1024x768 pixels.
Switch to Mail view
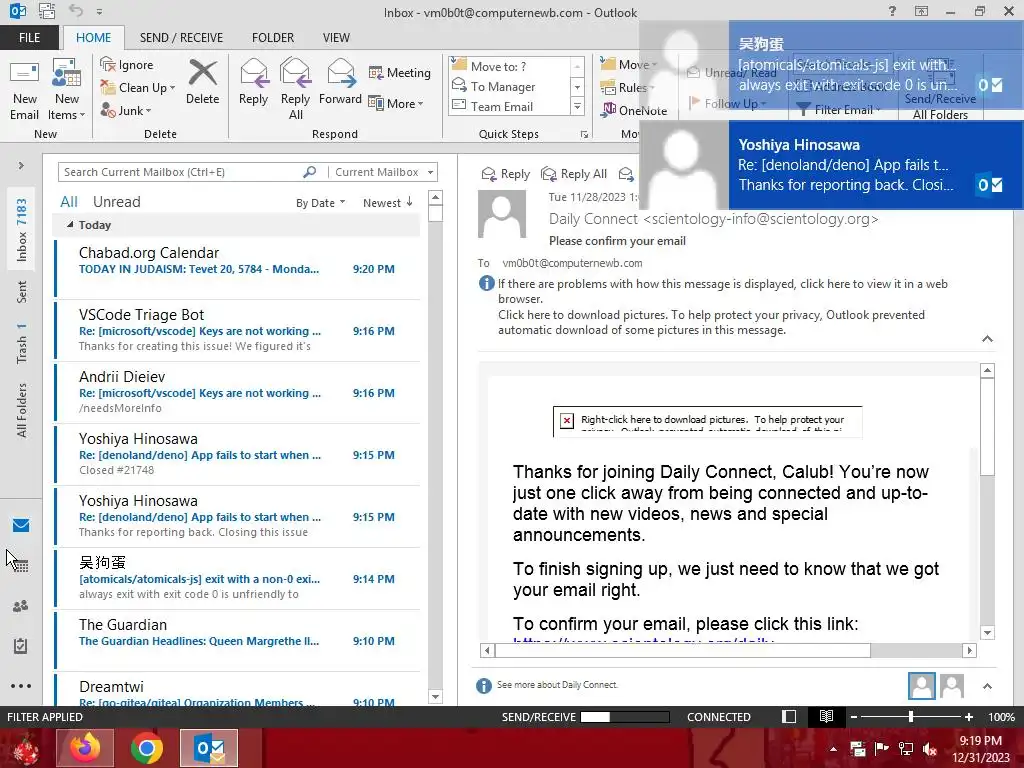21,525
